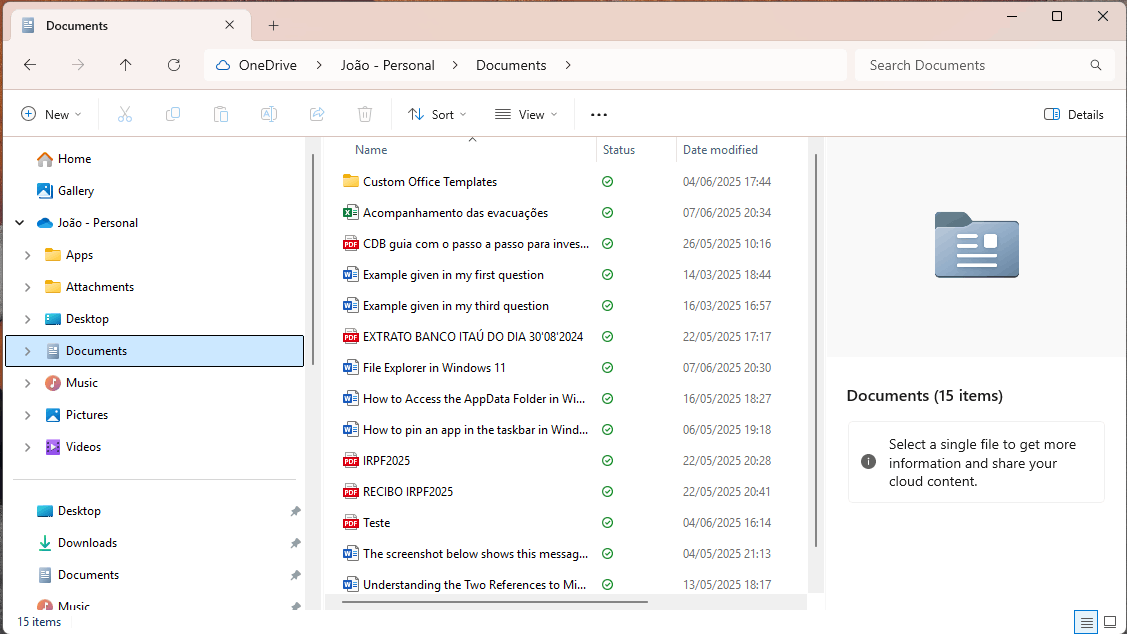The image size is (1127, 634).
Task: Click the Word icon of File Explorer in Windows 11
Action: [x=351, y=368]
